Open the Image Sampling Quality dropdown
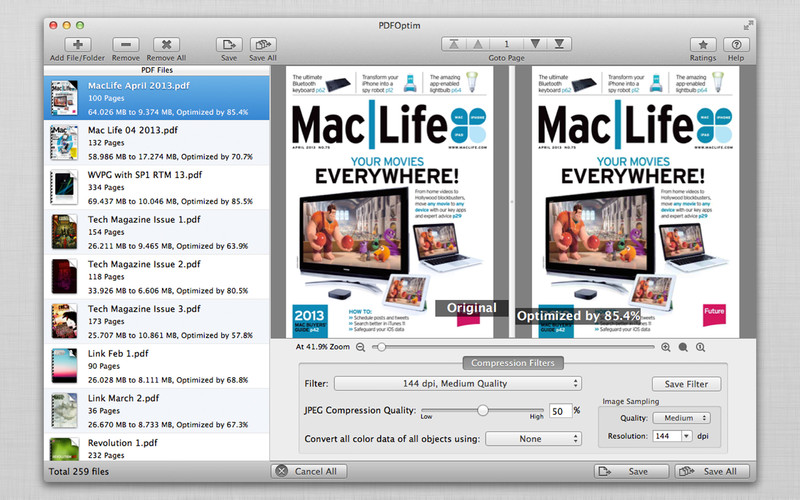This screenshot has width=800, height=500. click(682, 418)
